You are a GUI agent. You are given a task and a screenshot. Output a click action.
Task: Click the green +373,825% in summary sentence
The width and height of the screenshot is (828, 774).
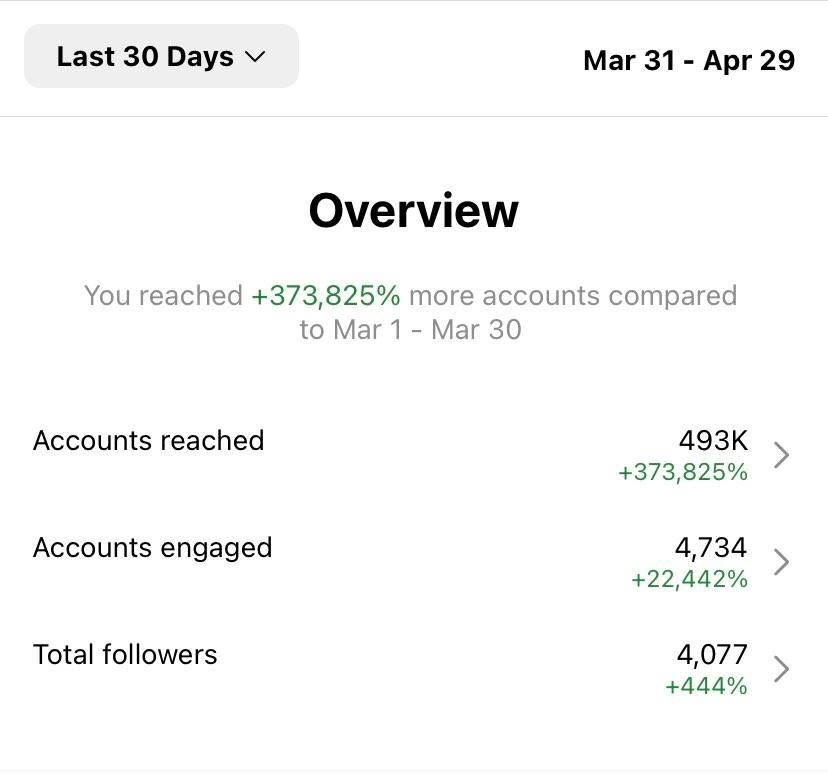click(326, 296)
